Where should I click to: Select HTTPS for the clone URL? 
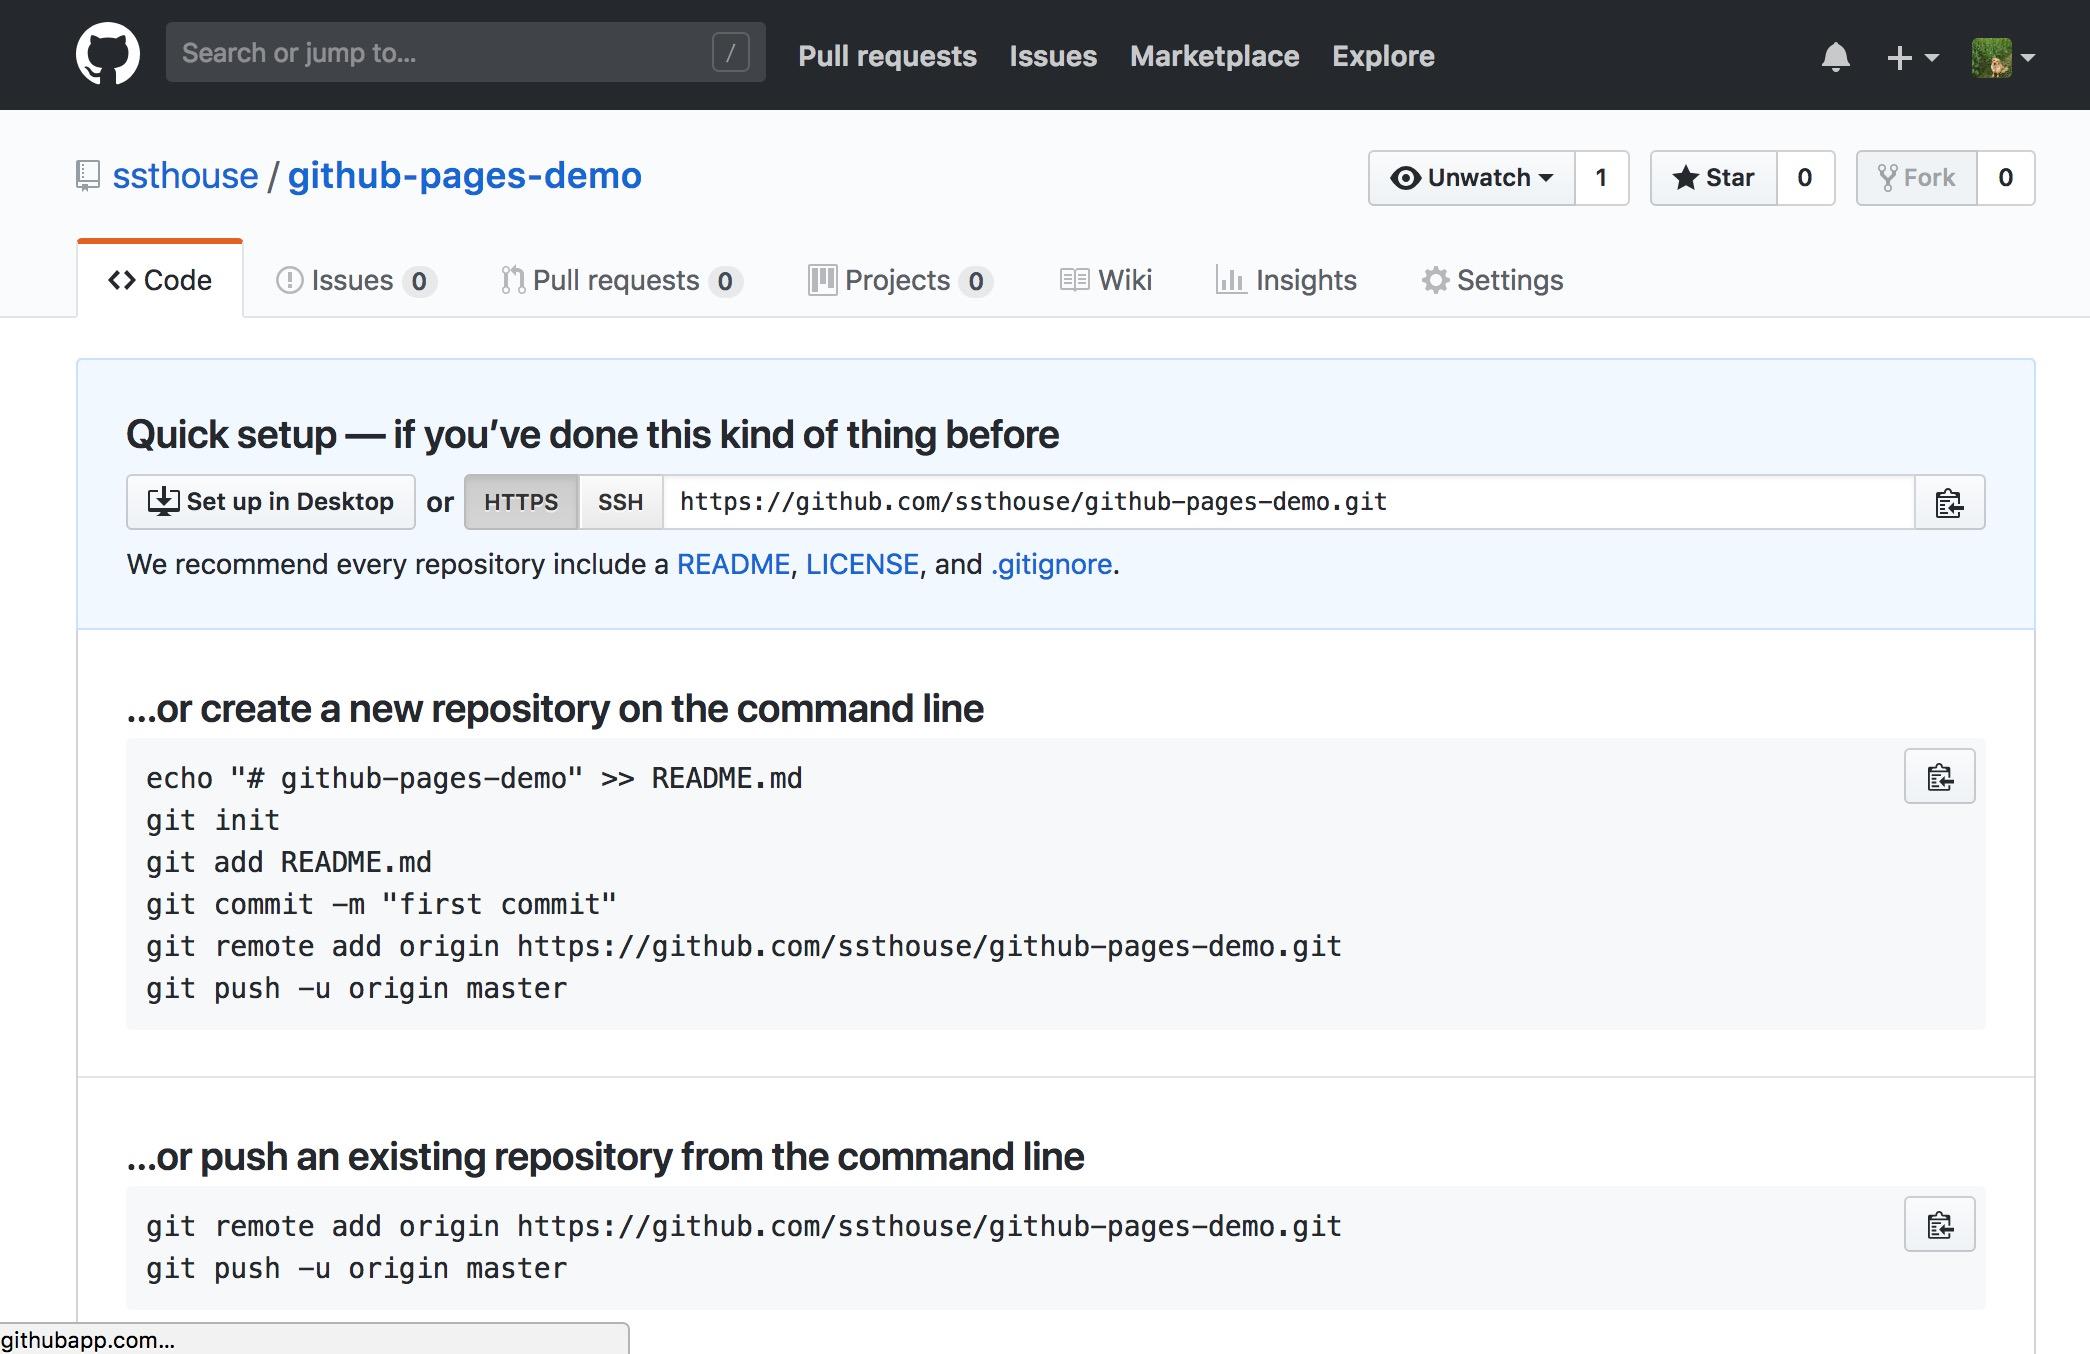521,502
